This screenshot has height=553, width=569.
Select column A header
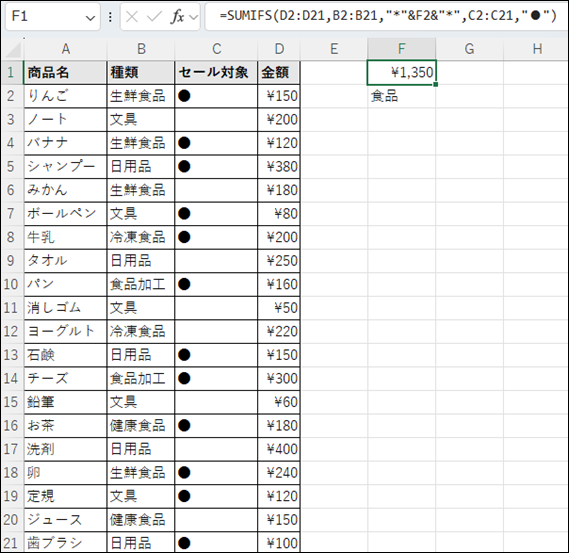pos(65,49)
